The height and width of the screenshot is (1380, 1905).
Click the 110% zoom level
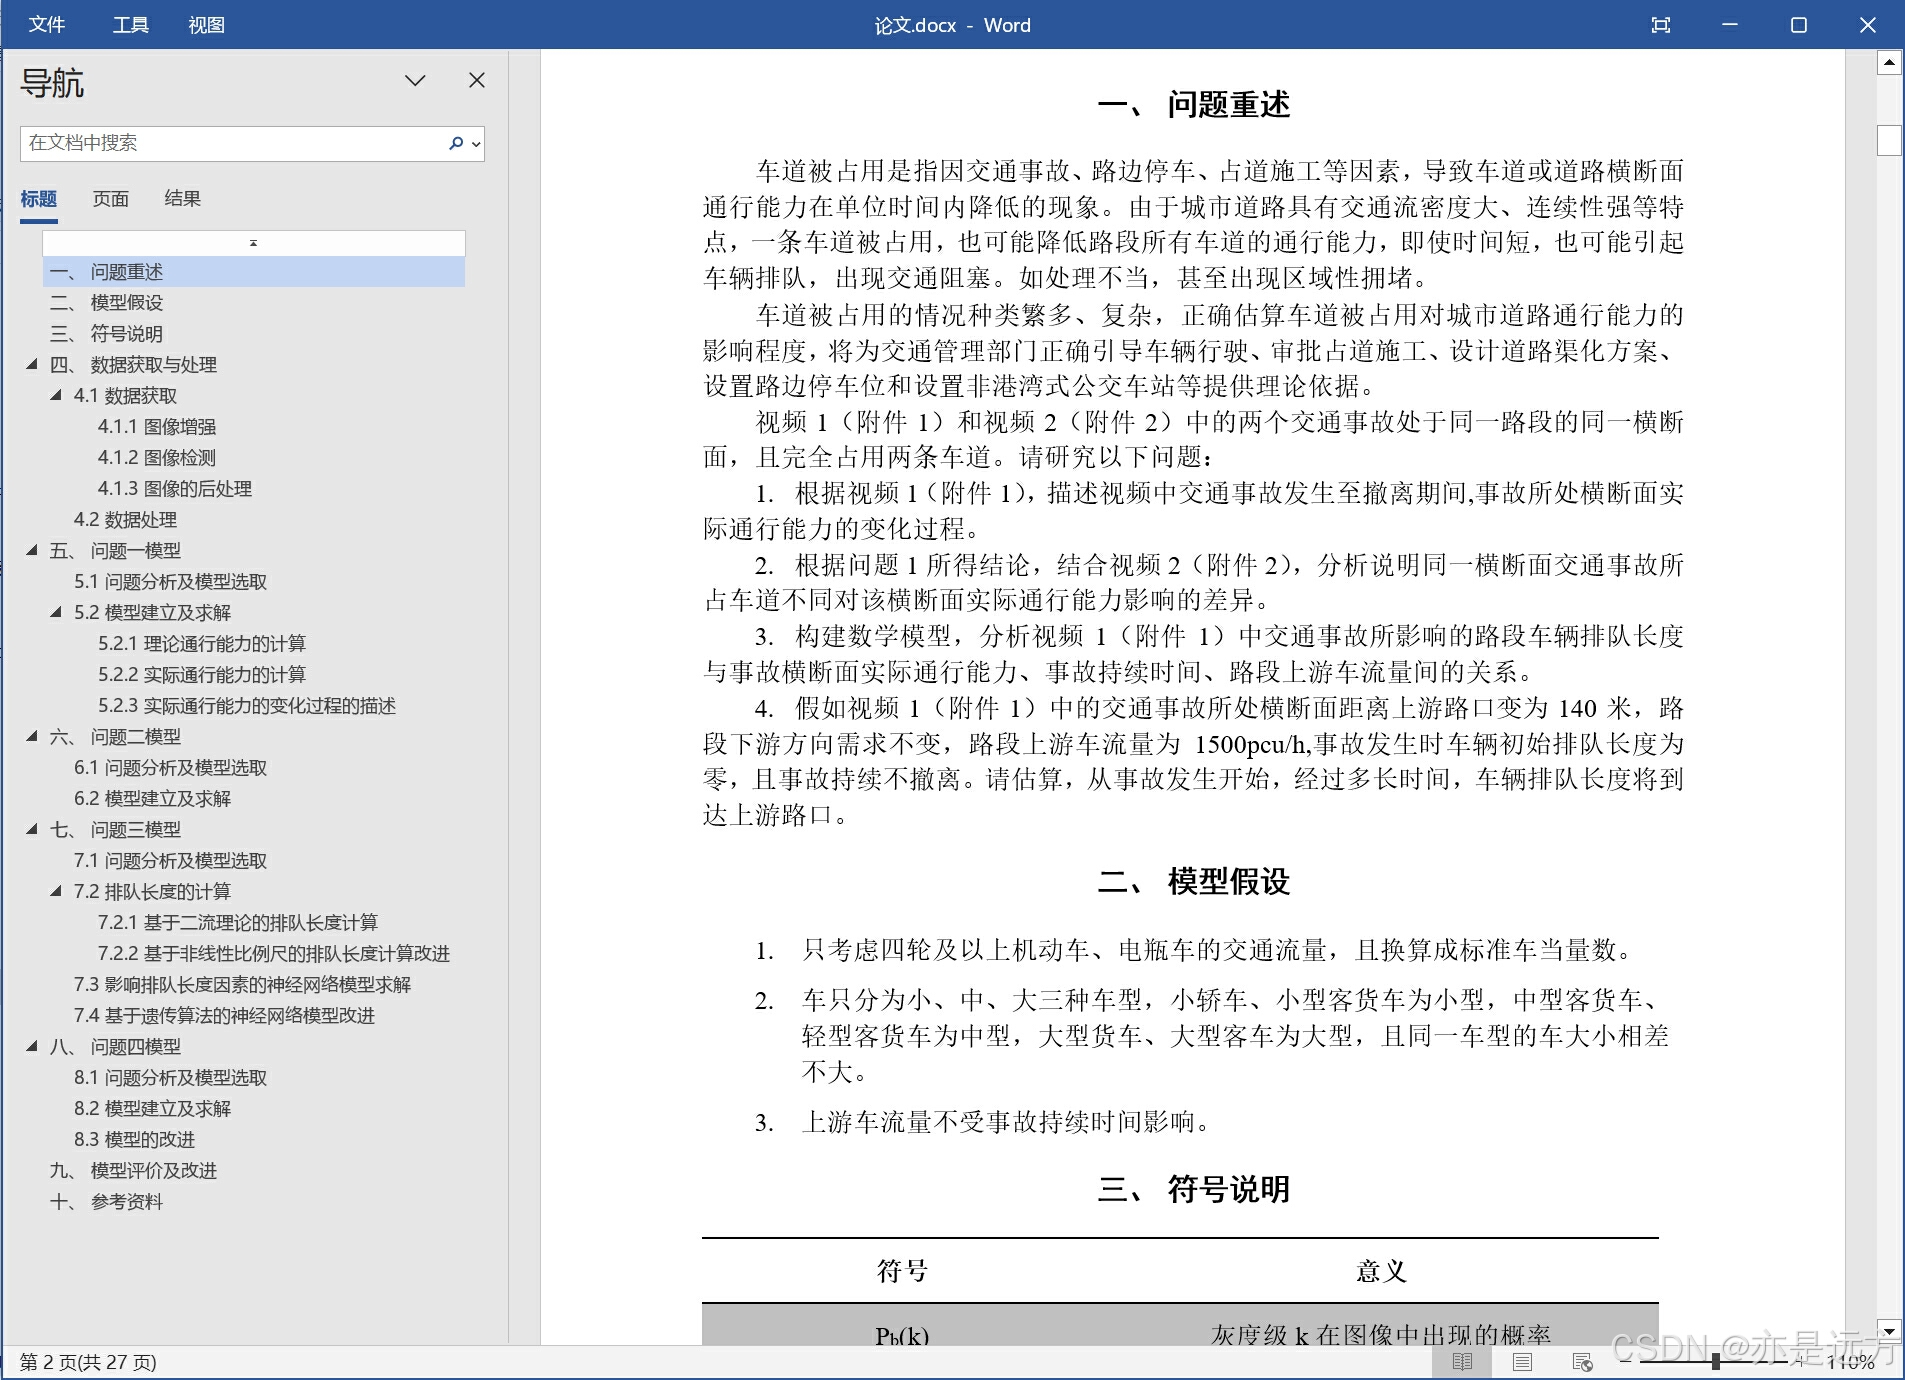click(1850, 1362)
